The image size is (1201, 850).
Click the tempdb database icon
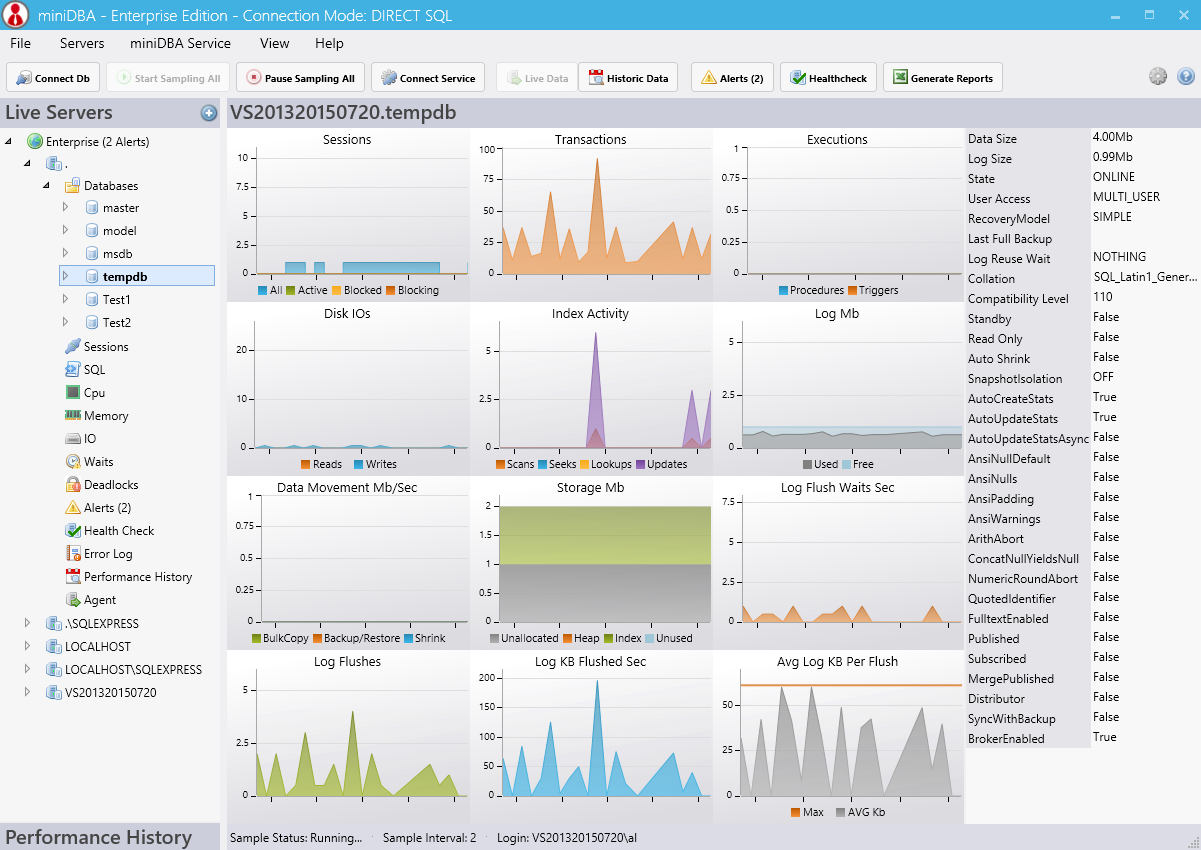[x=91, y=276]
